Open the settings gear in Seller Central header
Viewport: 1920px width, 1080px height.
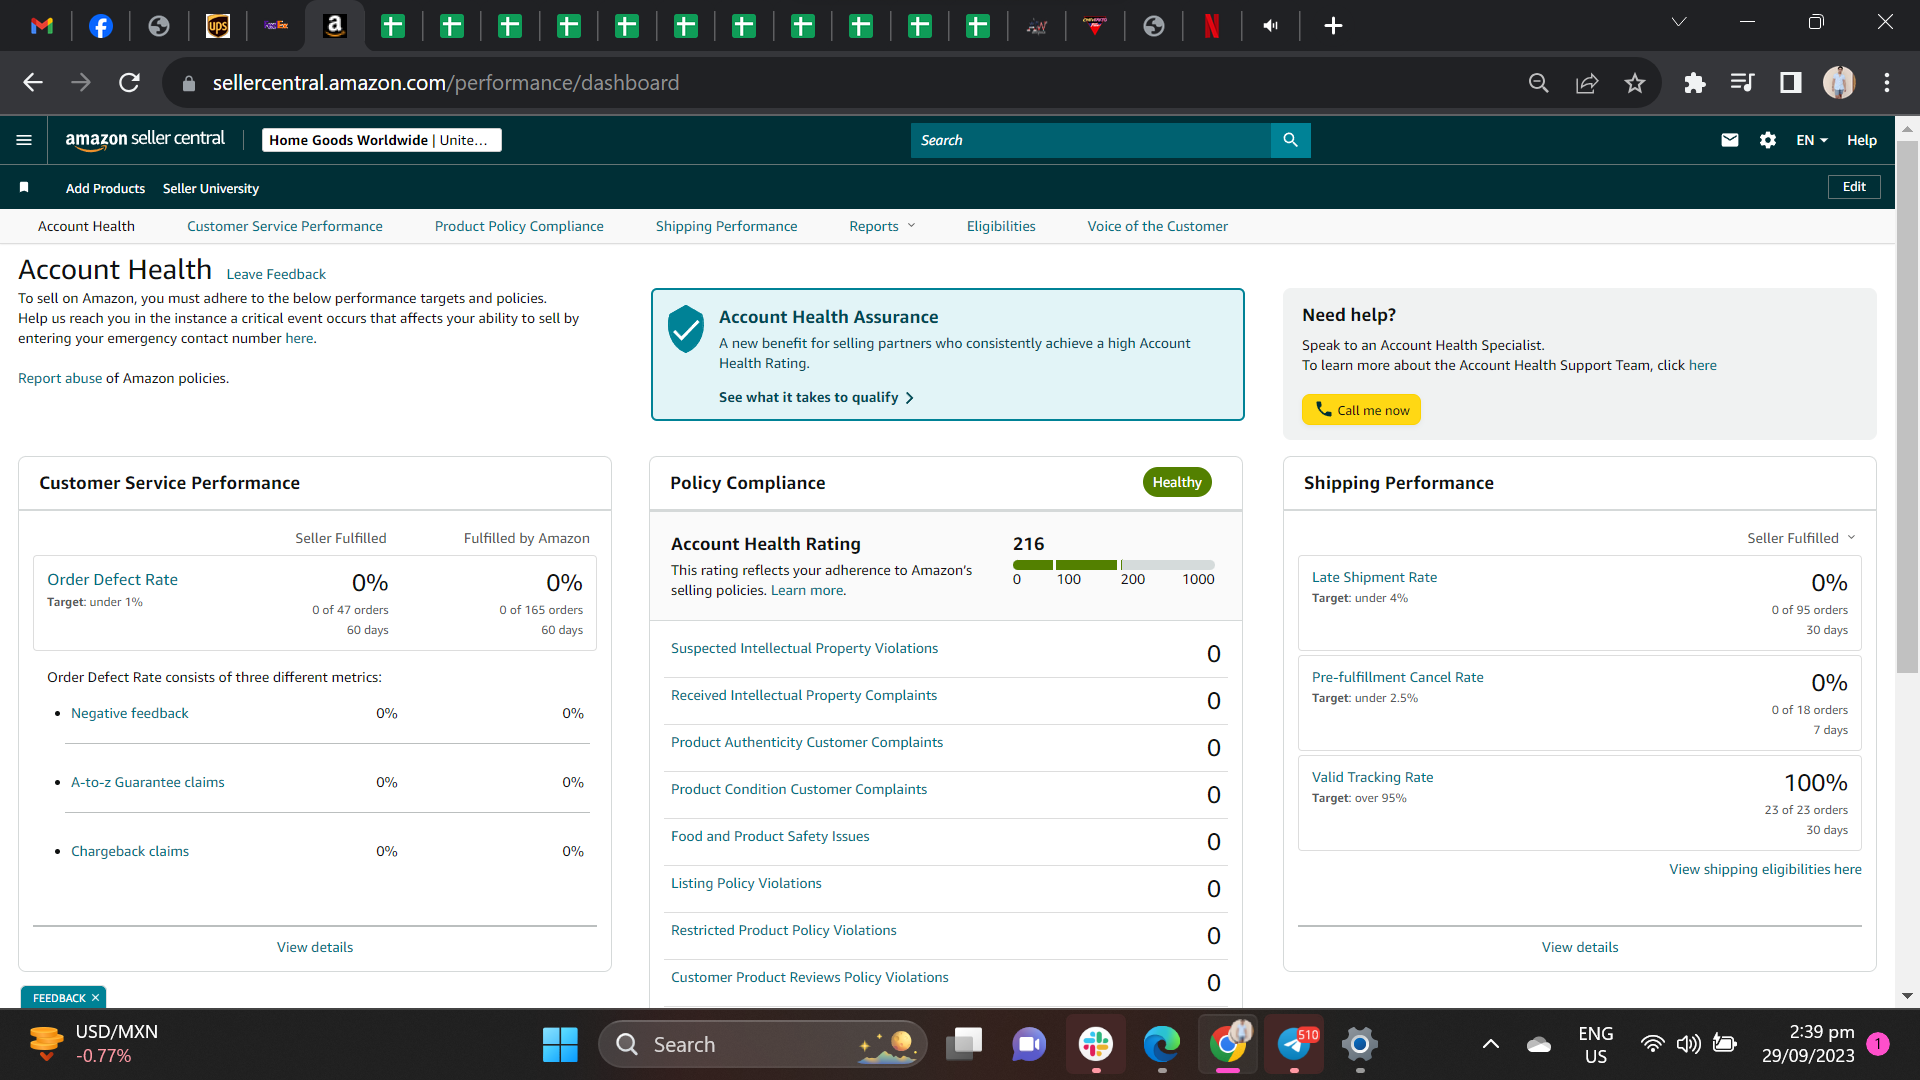1768,140
